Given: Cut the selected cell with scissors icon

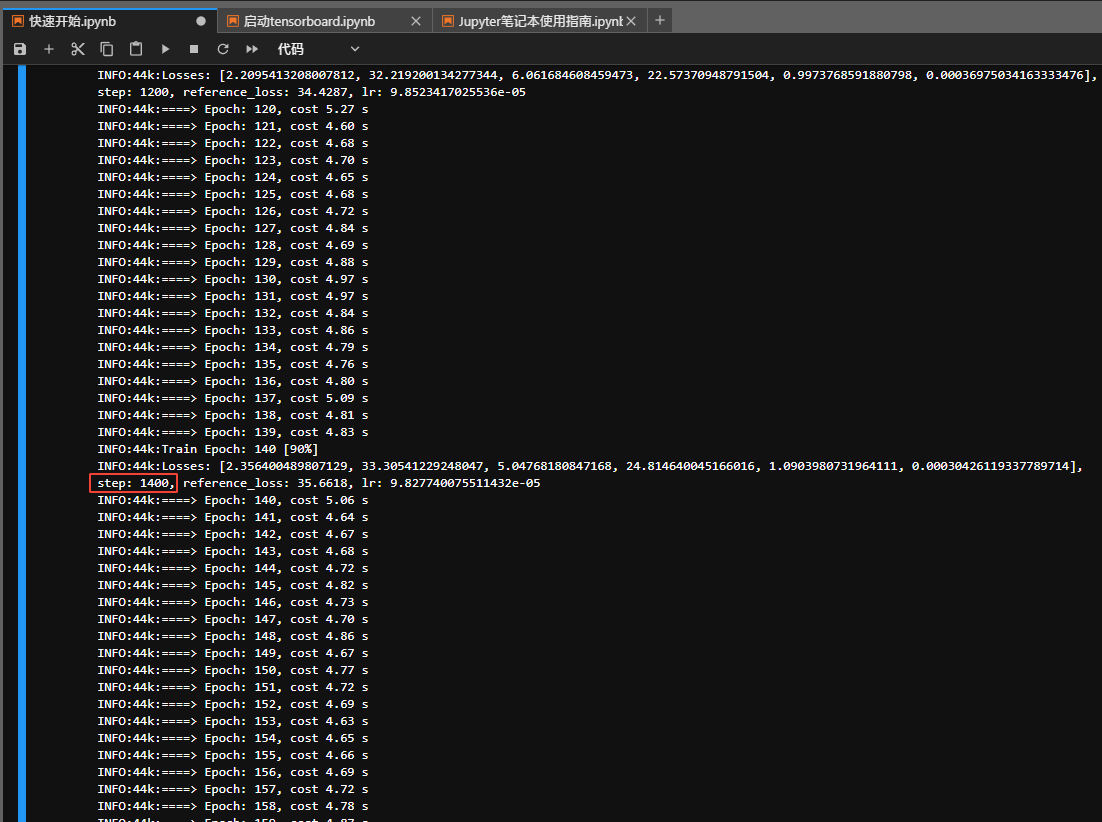Looking at the screenshot, I should coord(78,49).
